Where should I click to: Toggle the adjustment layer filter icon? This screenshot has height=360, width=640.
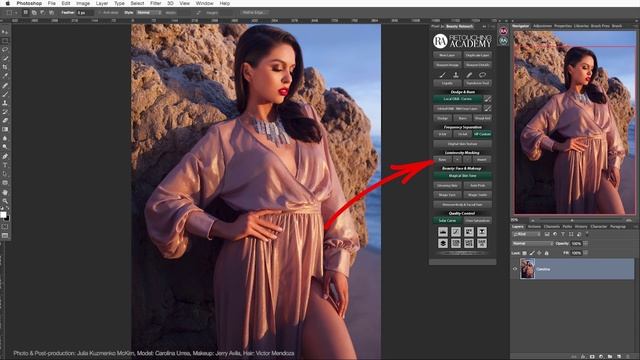tap(555, 234)
